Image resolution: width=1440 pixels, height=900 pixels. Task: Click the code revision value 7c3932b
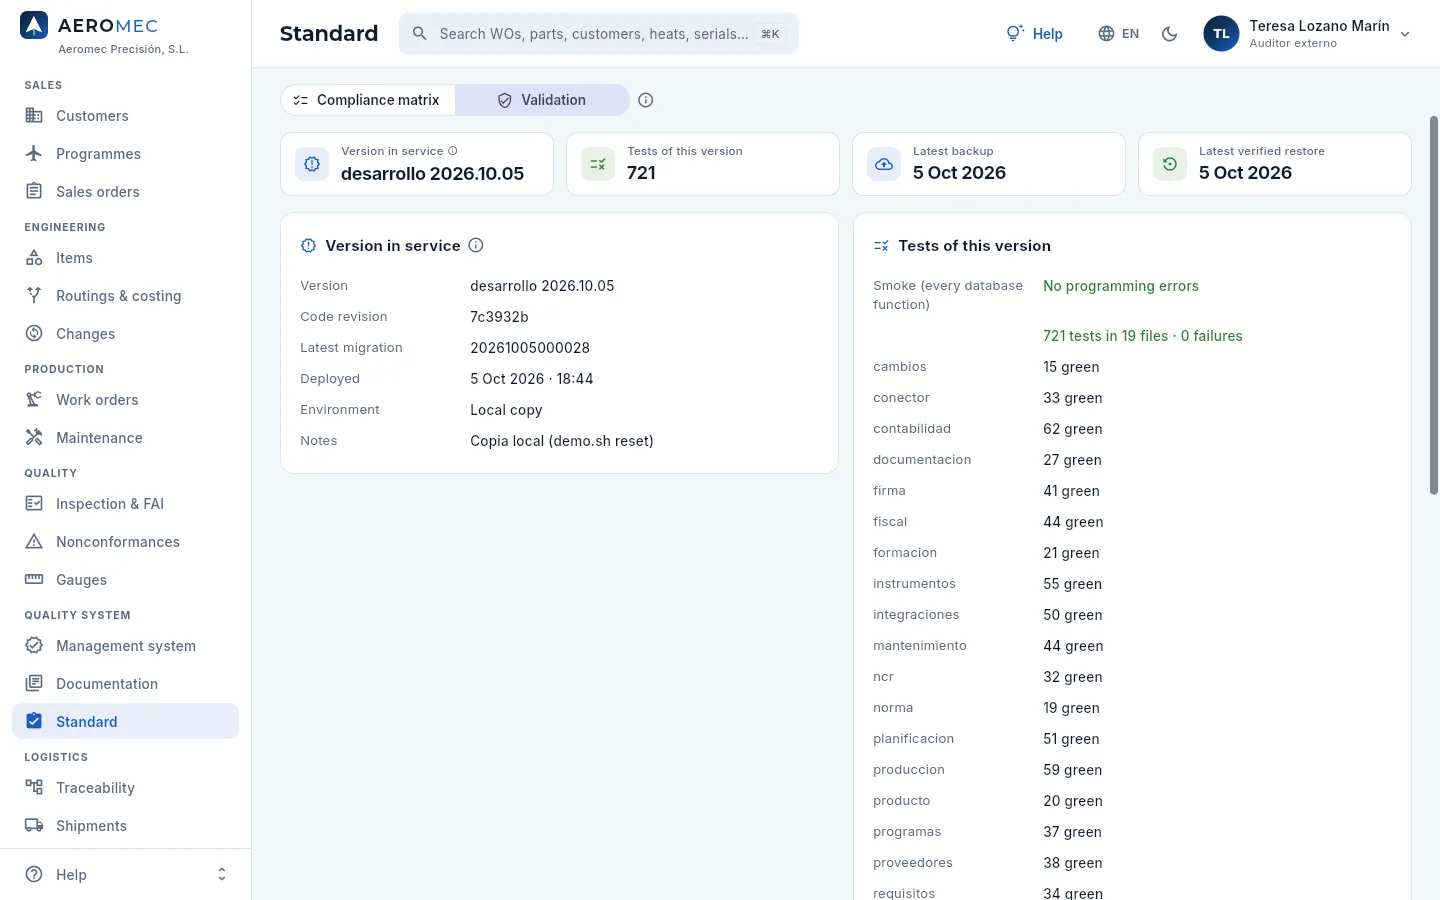coord(499,317)
